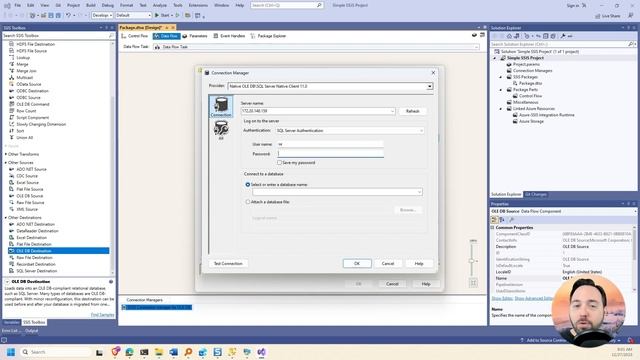The width and height of the screenshot is (640, 360).
Task: Click the Undo toolbar icon
Action: point(68,15)
